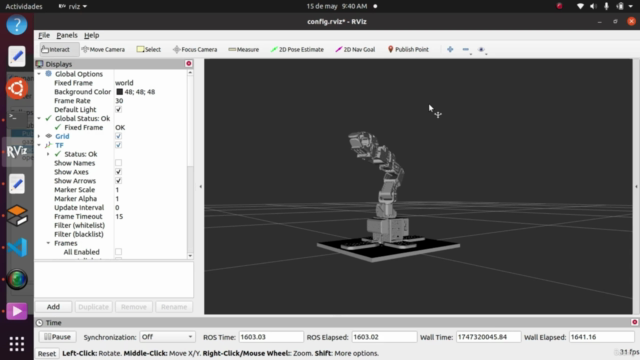Click the blue plus add-tool icon
The height and width of the screenshot is (360, 640).
pos(450,49)
